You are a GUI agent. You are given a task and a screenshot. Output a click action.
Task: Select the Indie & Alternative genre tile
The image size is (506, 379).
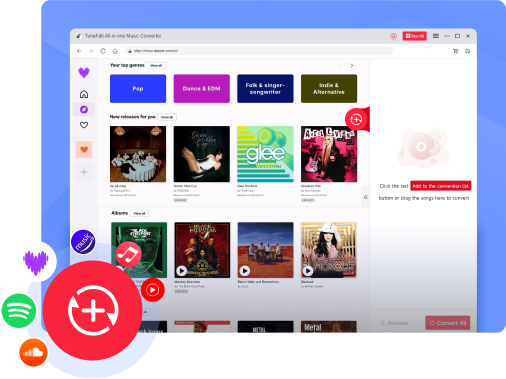(329, 89)
